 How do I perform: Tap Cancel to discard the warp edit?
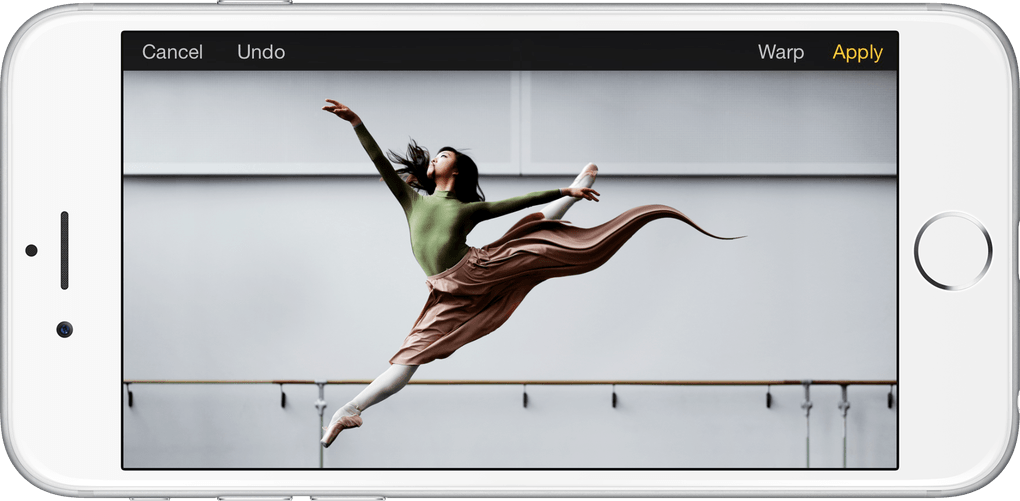(x=172, y=52)
